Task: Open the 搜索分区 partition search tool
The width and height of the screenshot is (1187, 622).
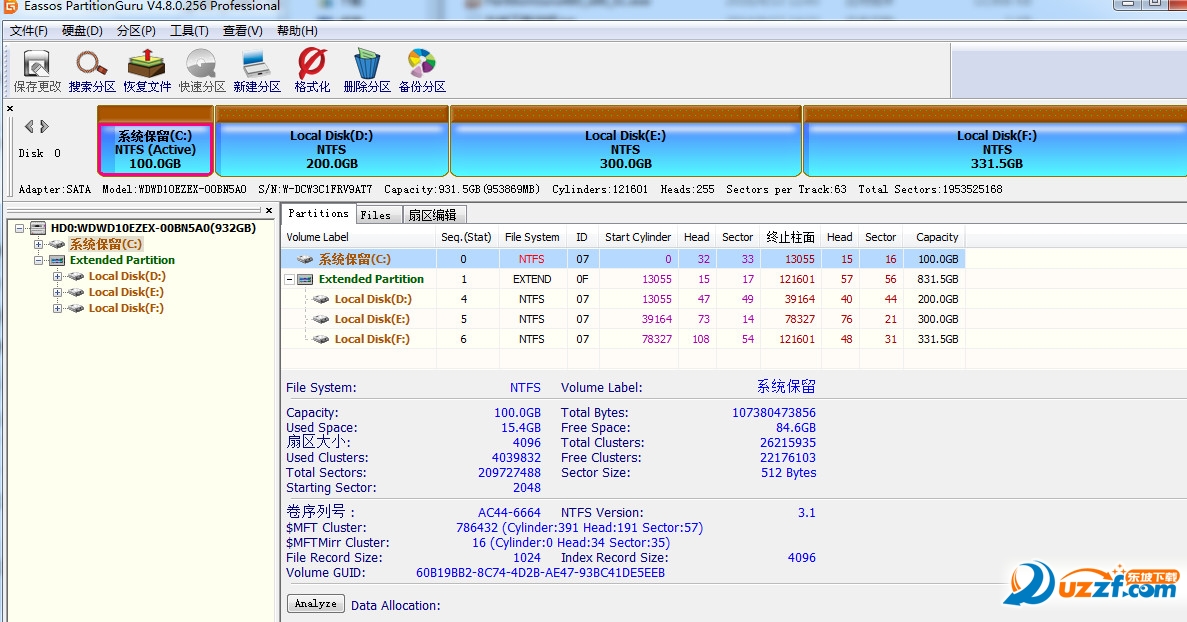Action: [92, 64]
